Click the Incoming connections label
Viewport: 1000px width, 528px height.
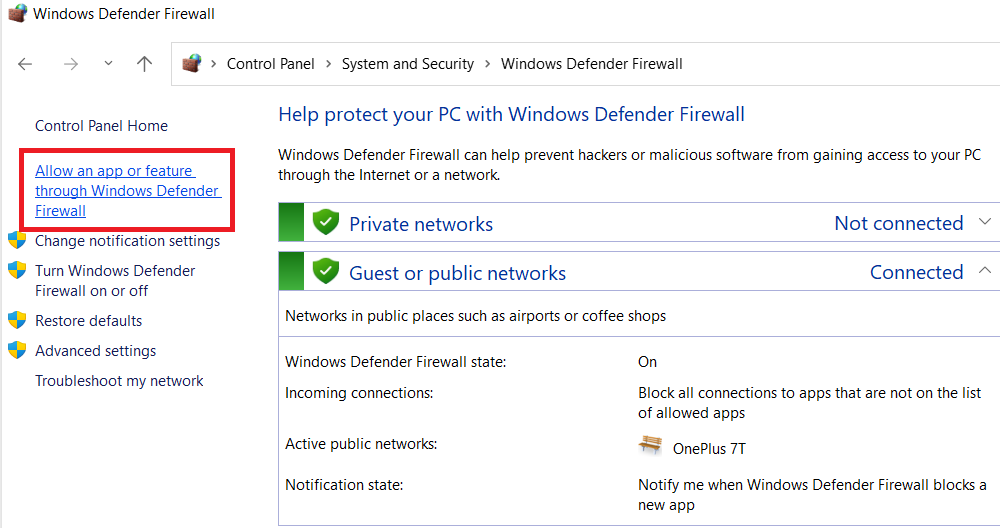click(359, 393)
